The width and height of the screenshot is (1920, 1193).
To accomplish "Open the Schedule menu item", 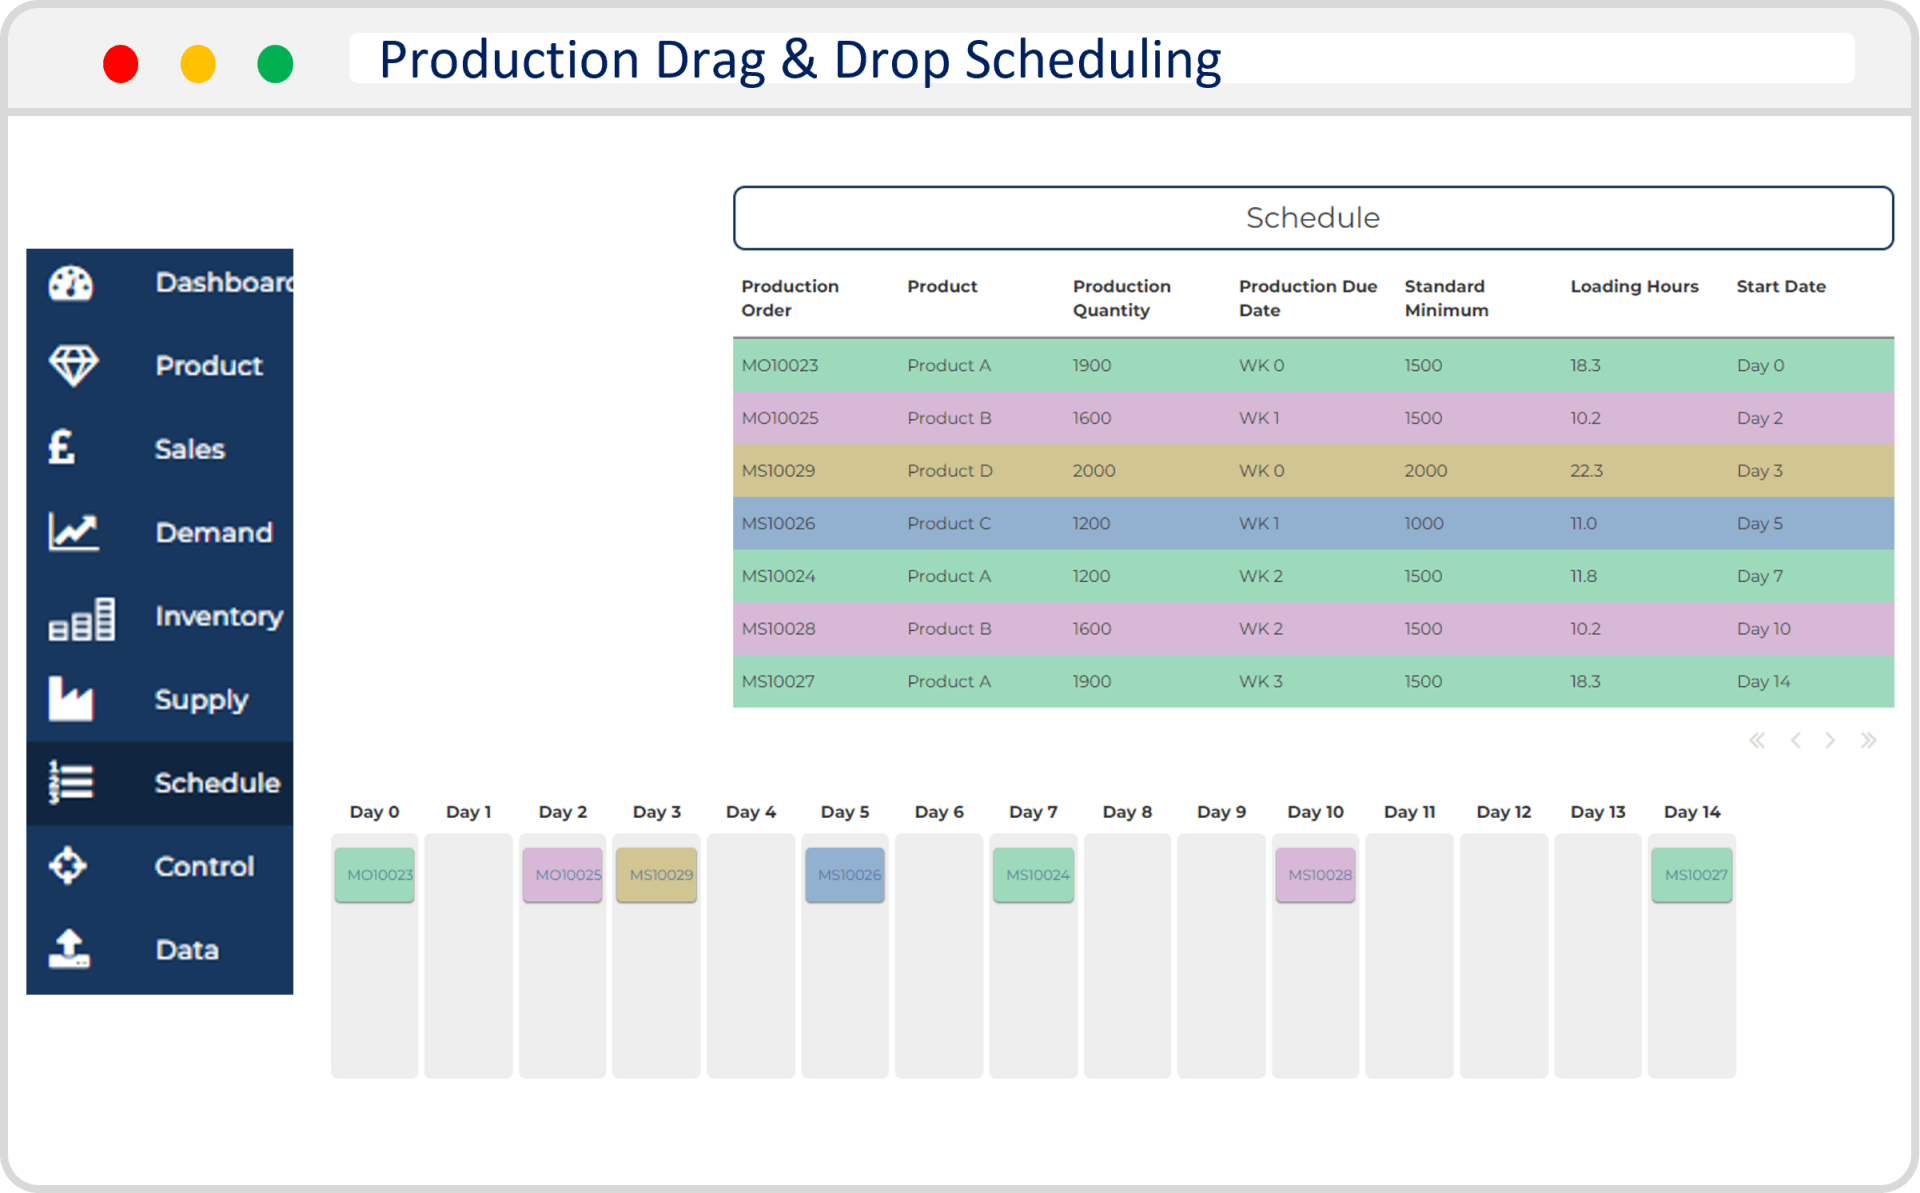I will click(216, 783).
